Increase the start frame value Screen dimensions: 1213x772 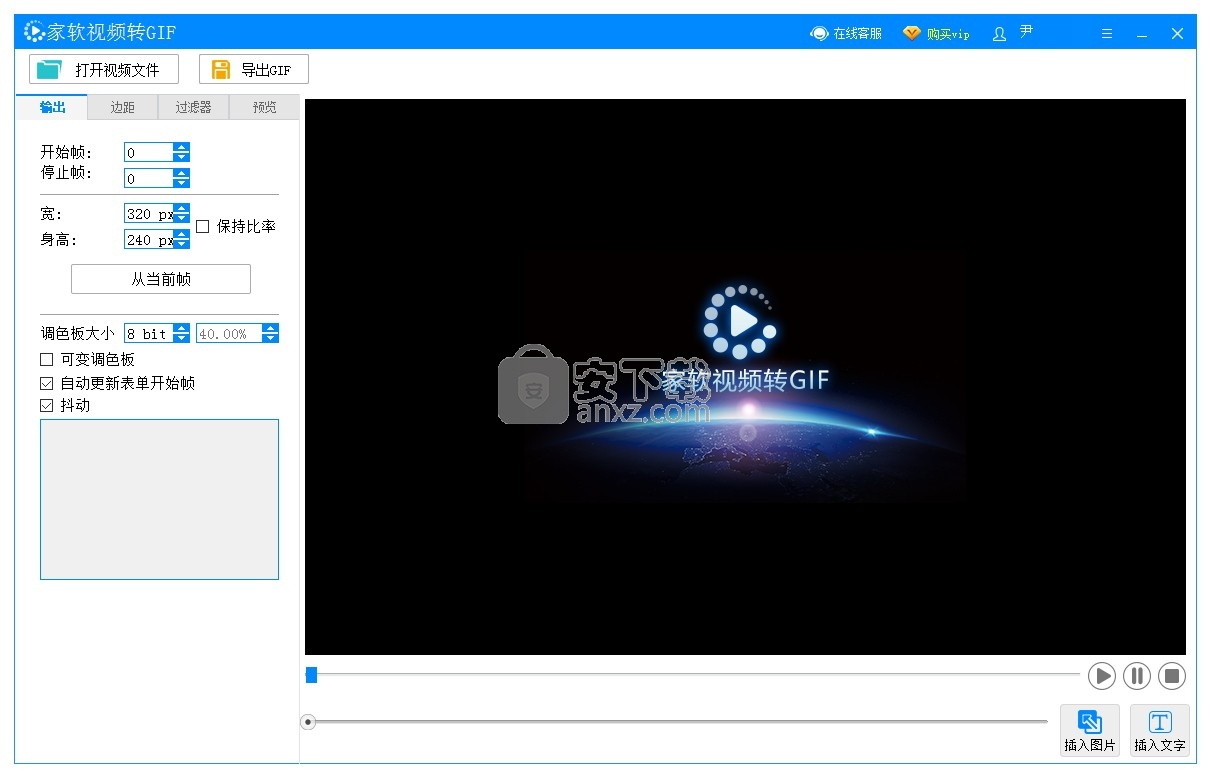(181, 148)
